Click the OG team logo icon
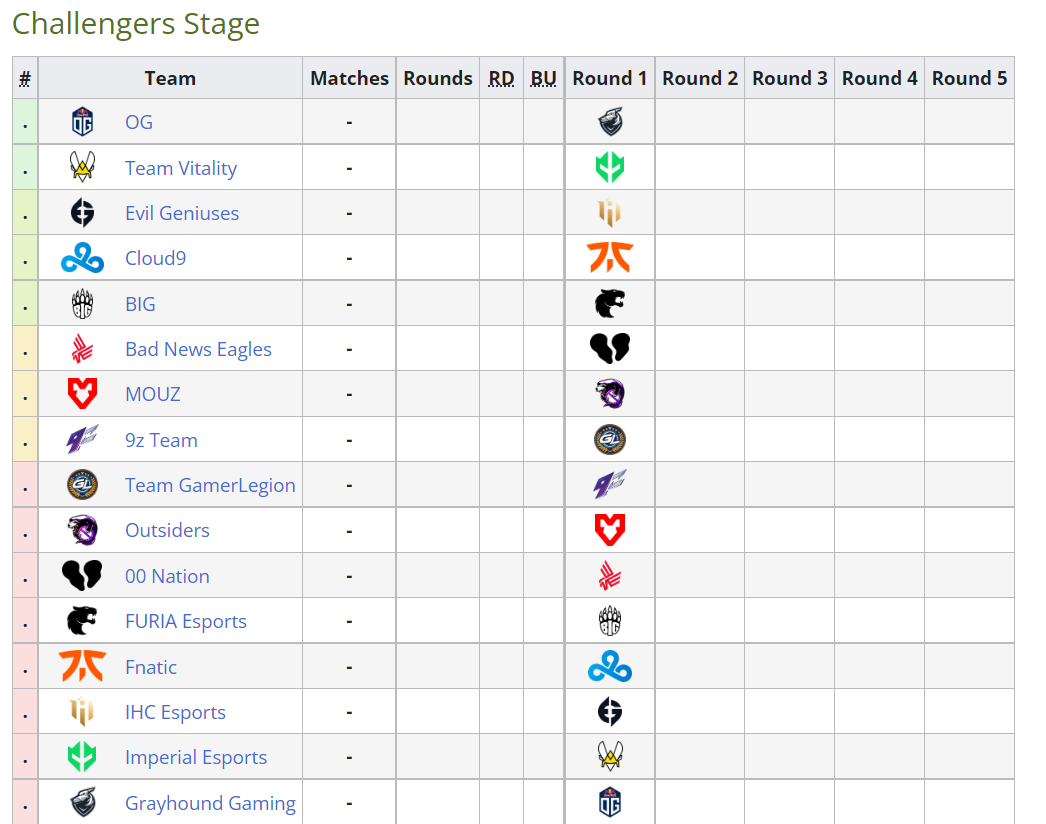The width and height of the screenshot is (1046, 824). pyautogui.click(x=82, y=122)
